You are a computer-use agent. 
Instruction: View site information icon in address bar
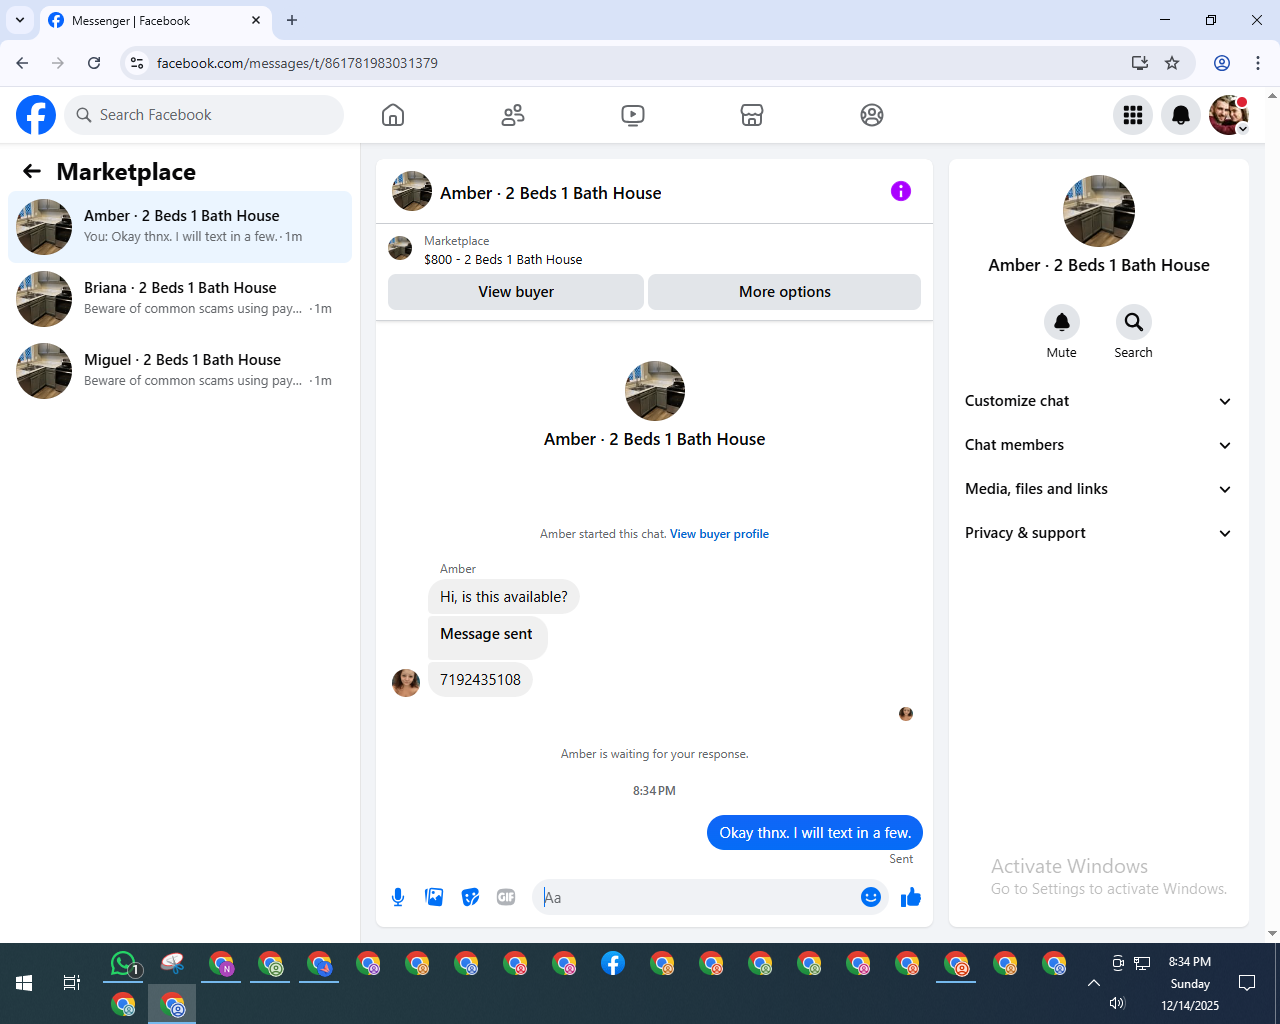tap(138, 63)
